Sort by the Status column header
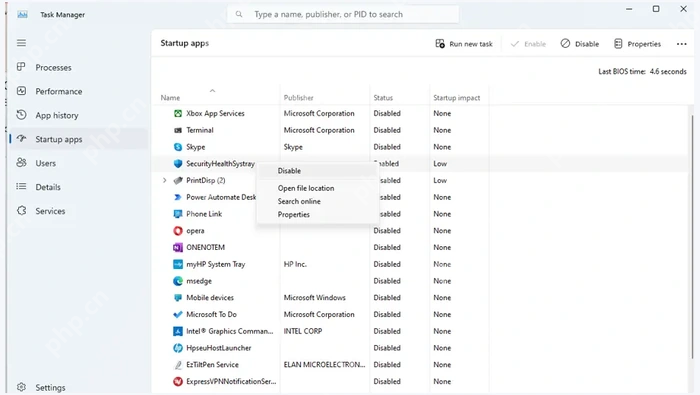 click(383, 98)
